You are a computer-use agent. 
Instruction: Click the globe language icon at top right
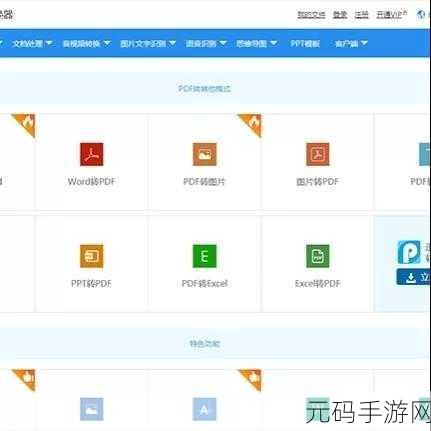tap(421, 14)
